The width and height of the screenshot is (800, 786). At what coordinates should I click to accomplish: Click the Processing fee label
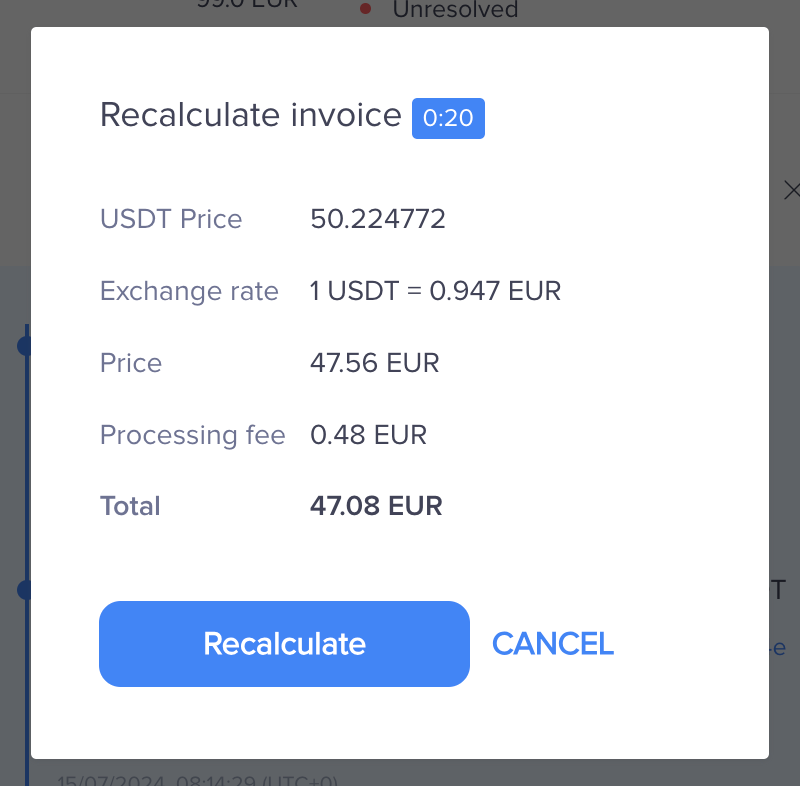click(192, 435)
